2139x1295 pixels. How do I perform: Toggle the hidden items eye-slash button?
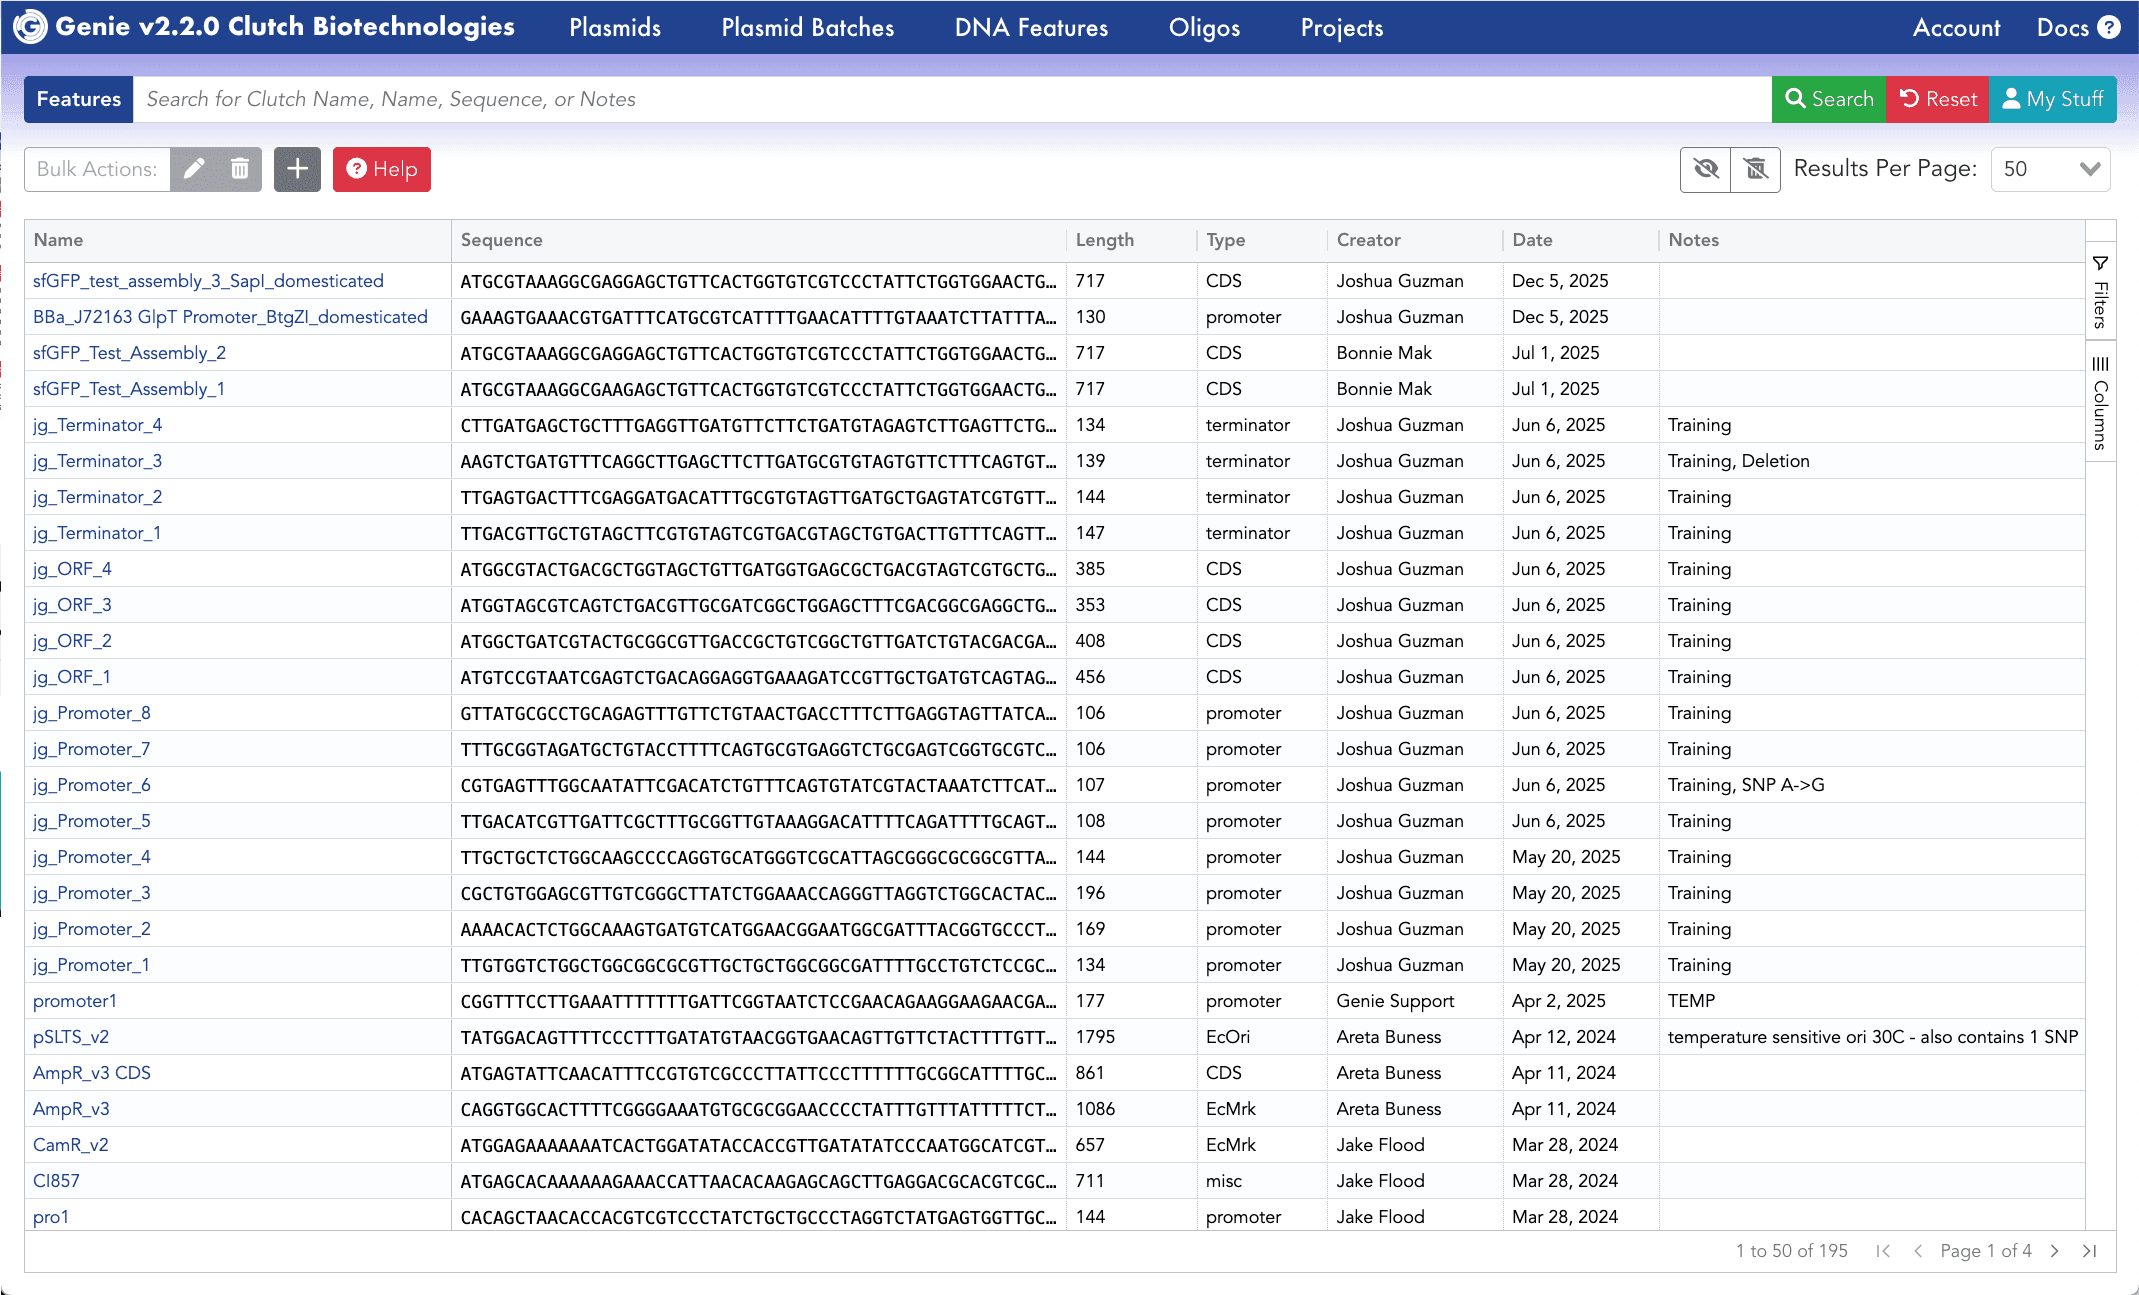(1706, 169)
